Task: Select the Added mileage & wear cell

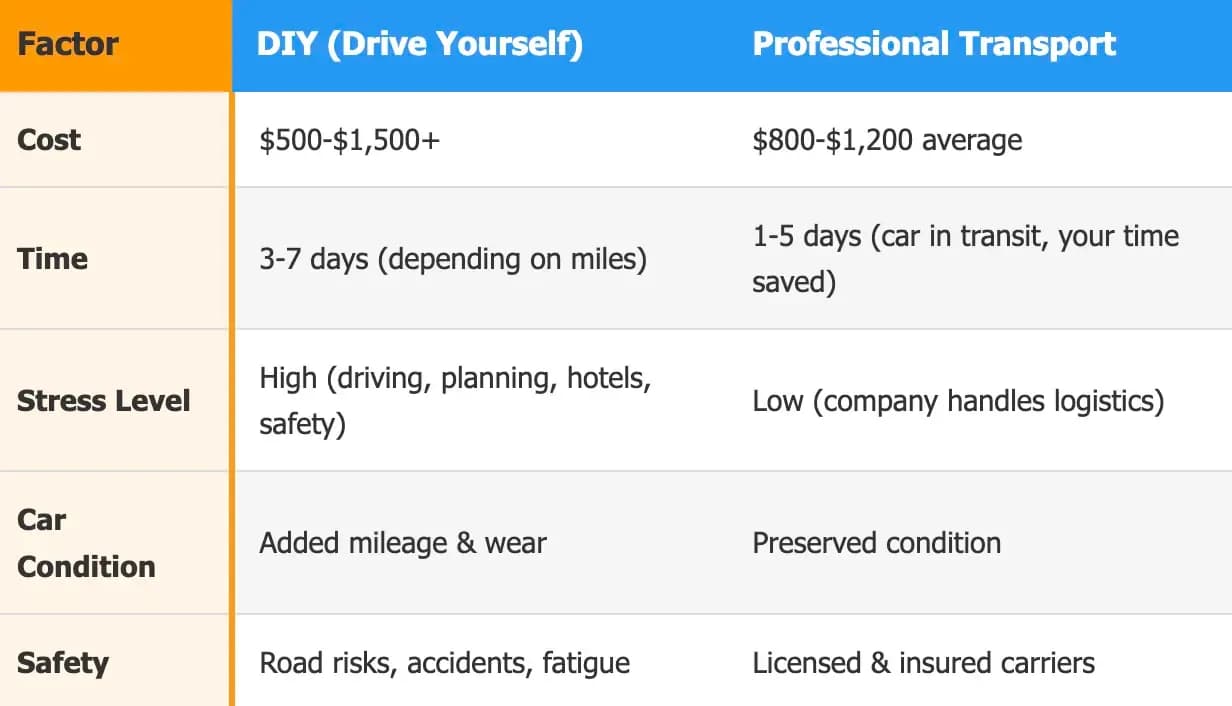Action: coord(403,543)
